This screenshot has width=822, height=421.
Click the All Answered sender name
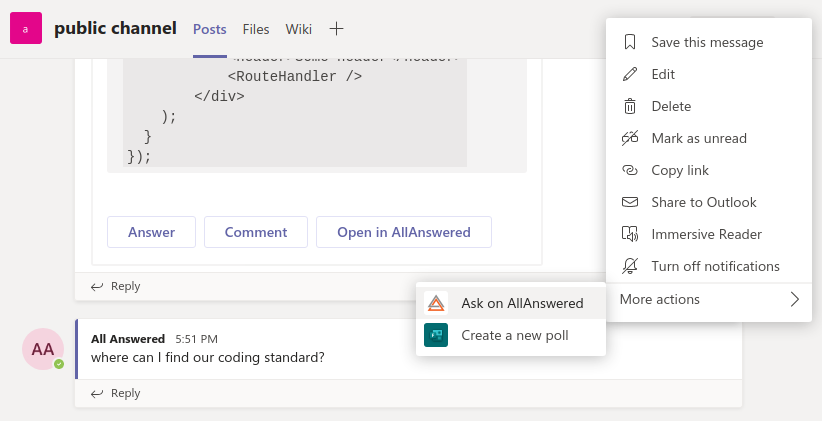click(x=128, y=339)
